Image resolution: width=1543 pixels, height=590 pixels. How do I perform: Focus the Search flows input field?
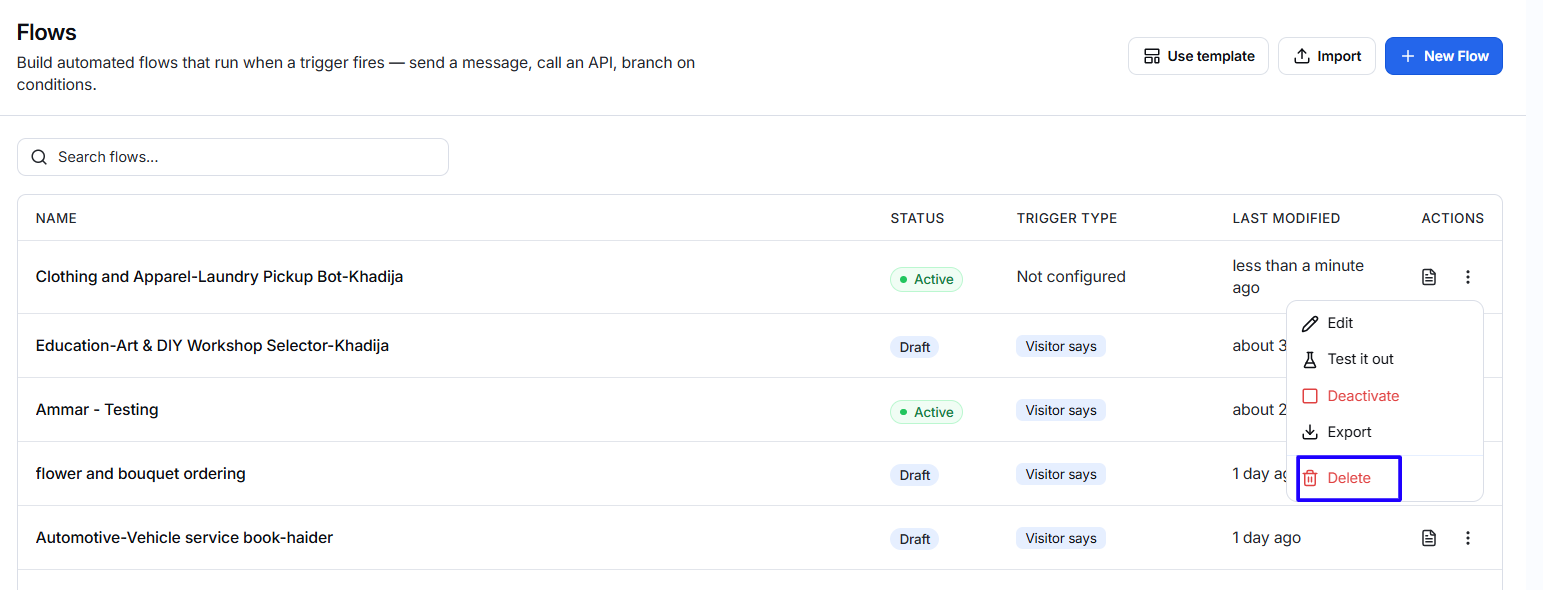click(233, 157)
